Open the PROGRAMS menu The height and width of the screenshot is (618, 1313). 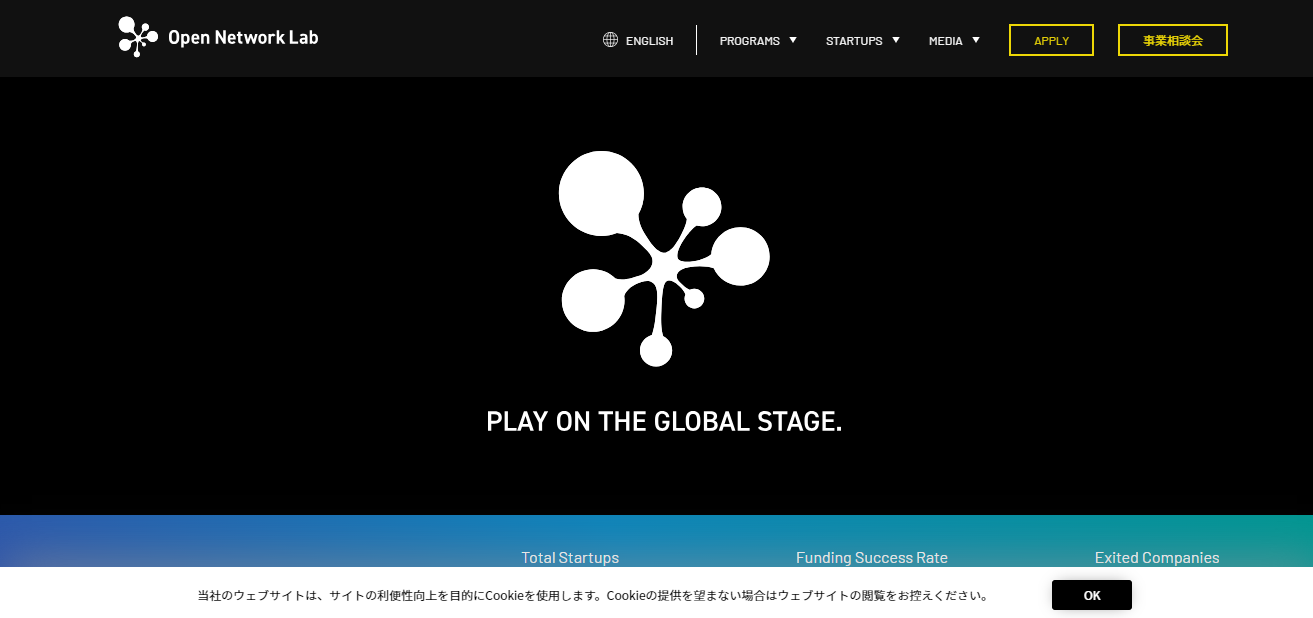(x=749, y=41)
